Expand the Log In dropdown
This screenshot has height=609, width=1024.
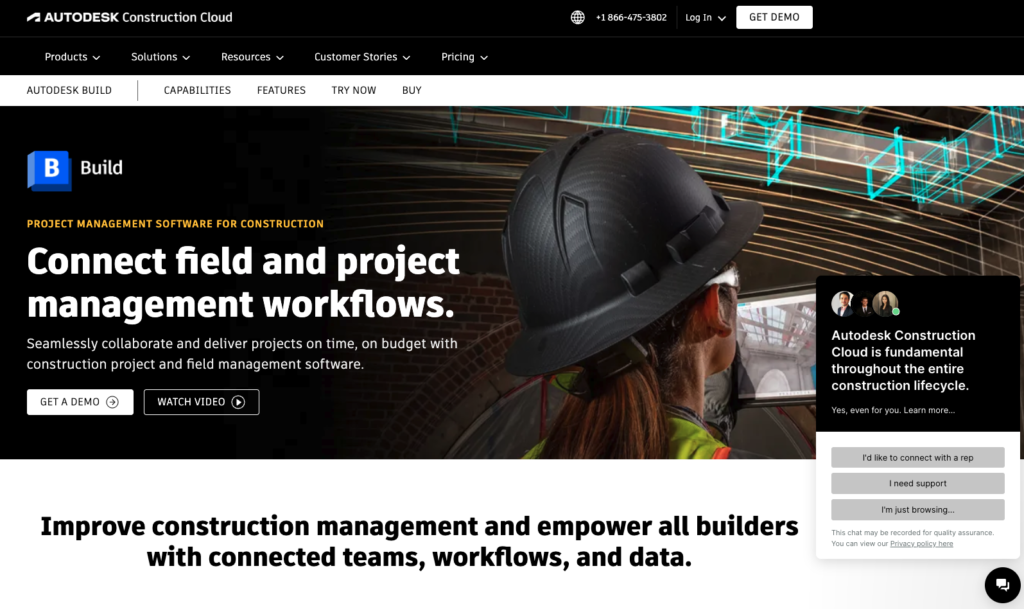[x=705, y=18]
